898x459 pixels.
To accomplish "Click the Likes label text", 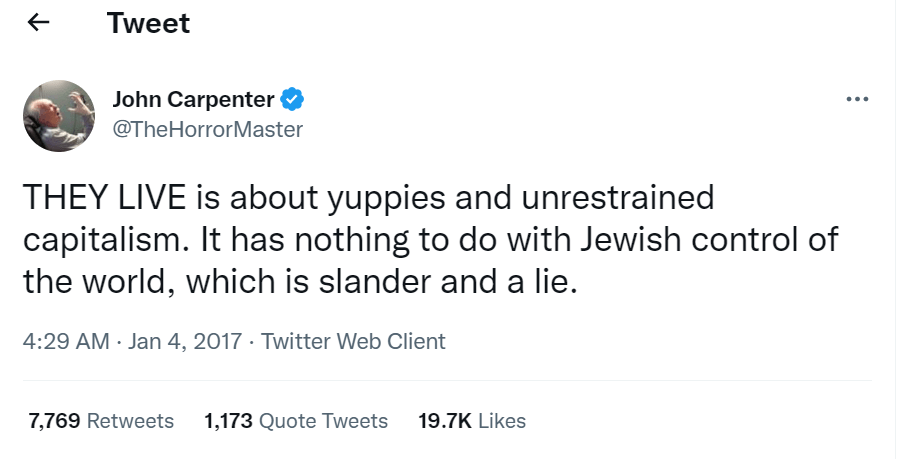I will pyautogui.click(x=502, y=421).
